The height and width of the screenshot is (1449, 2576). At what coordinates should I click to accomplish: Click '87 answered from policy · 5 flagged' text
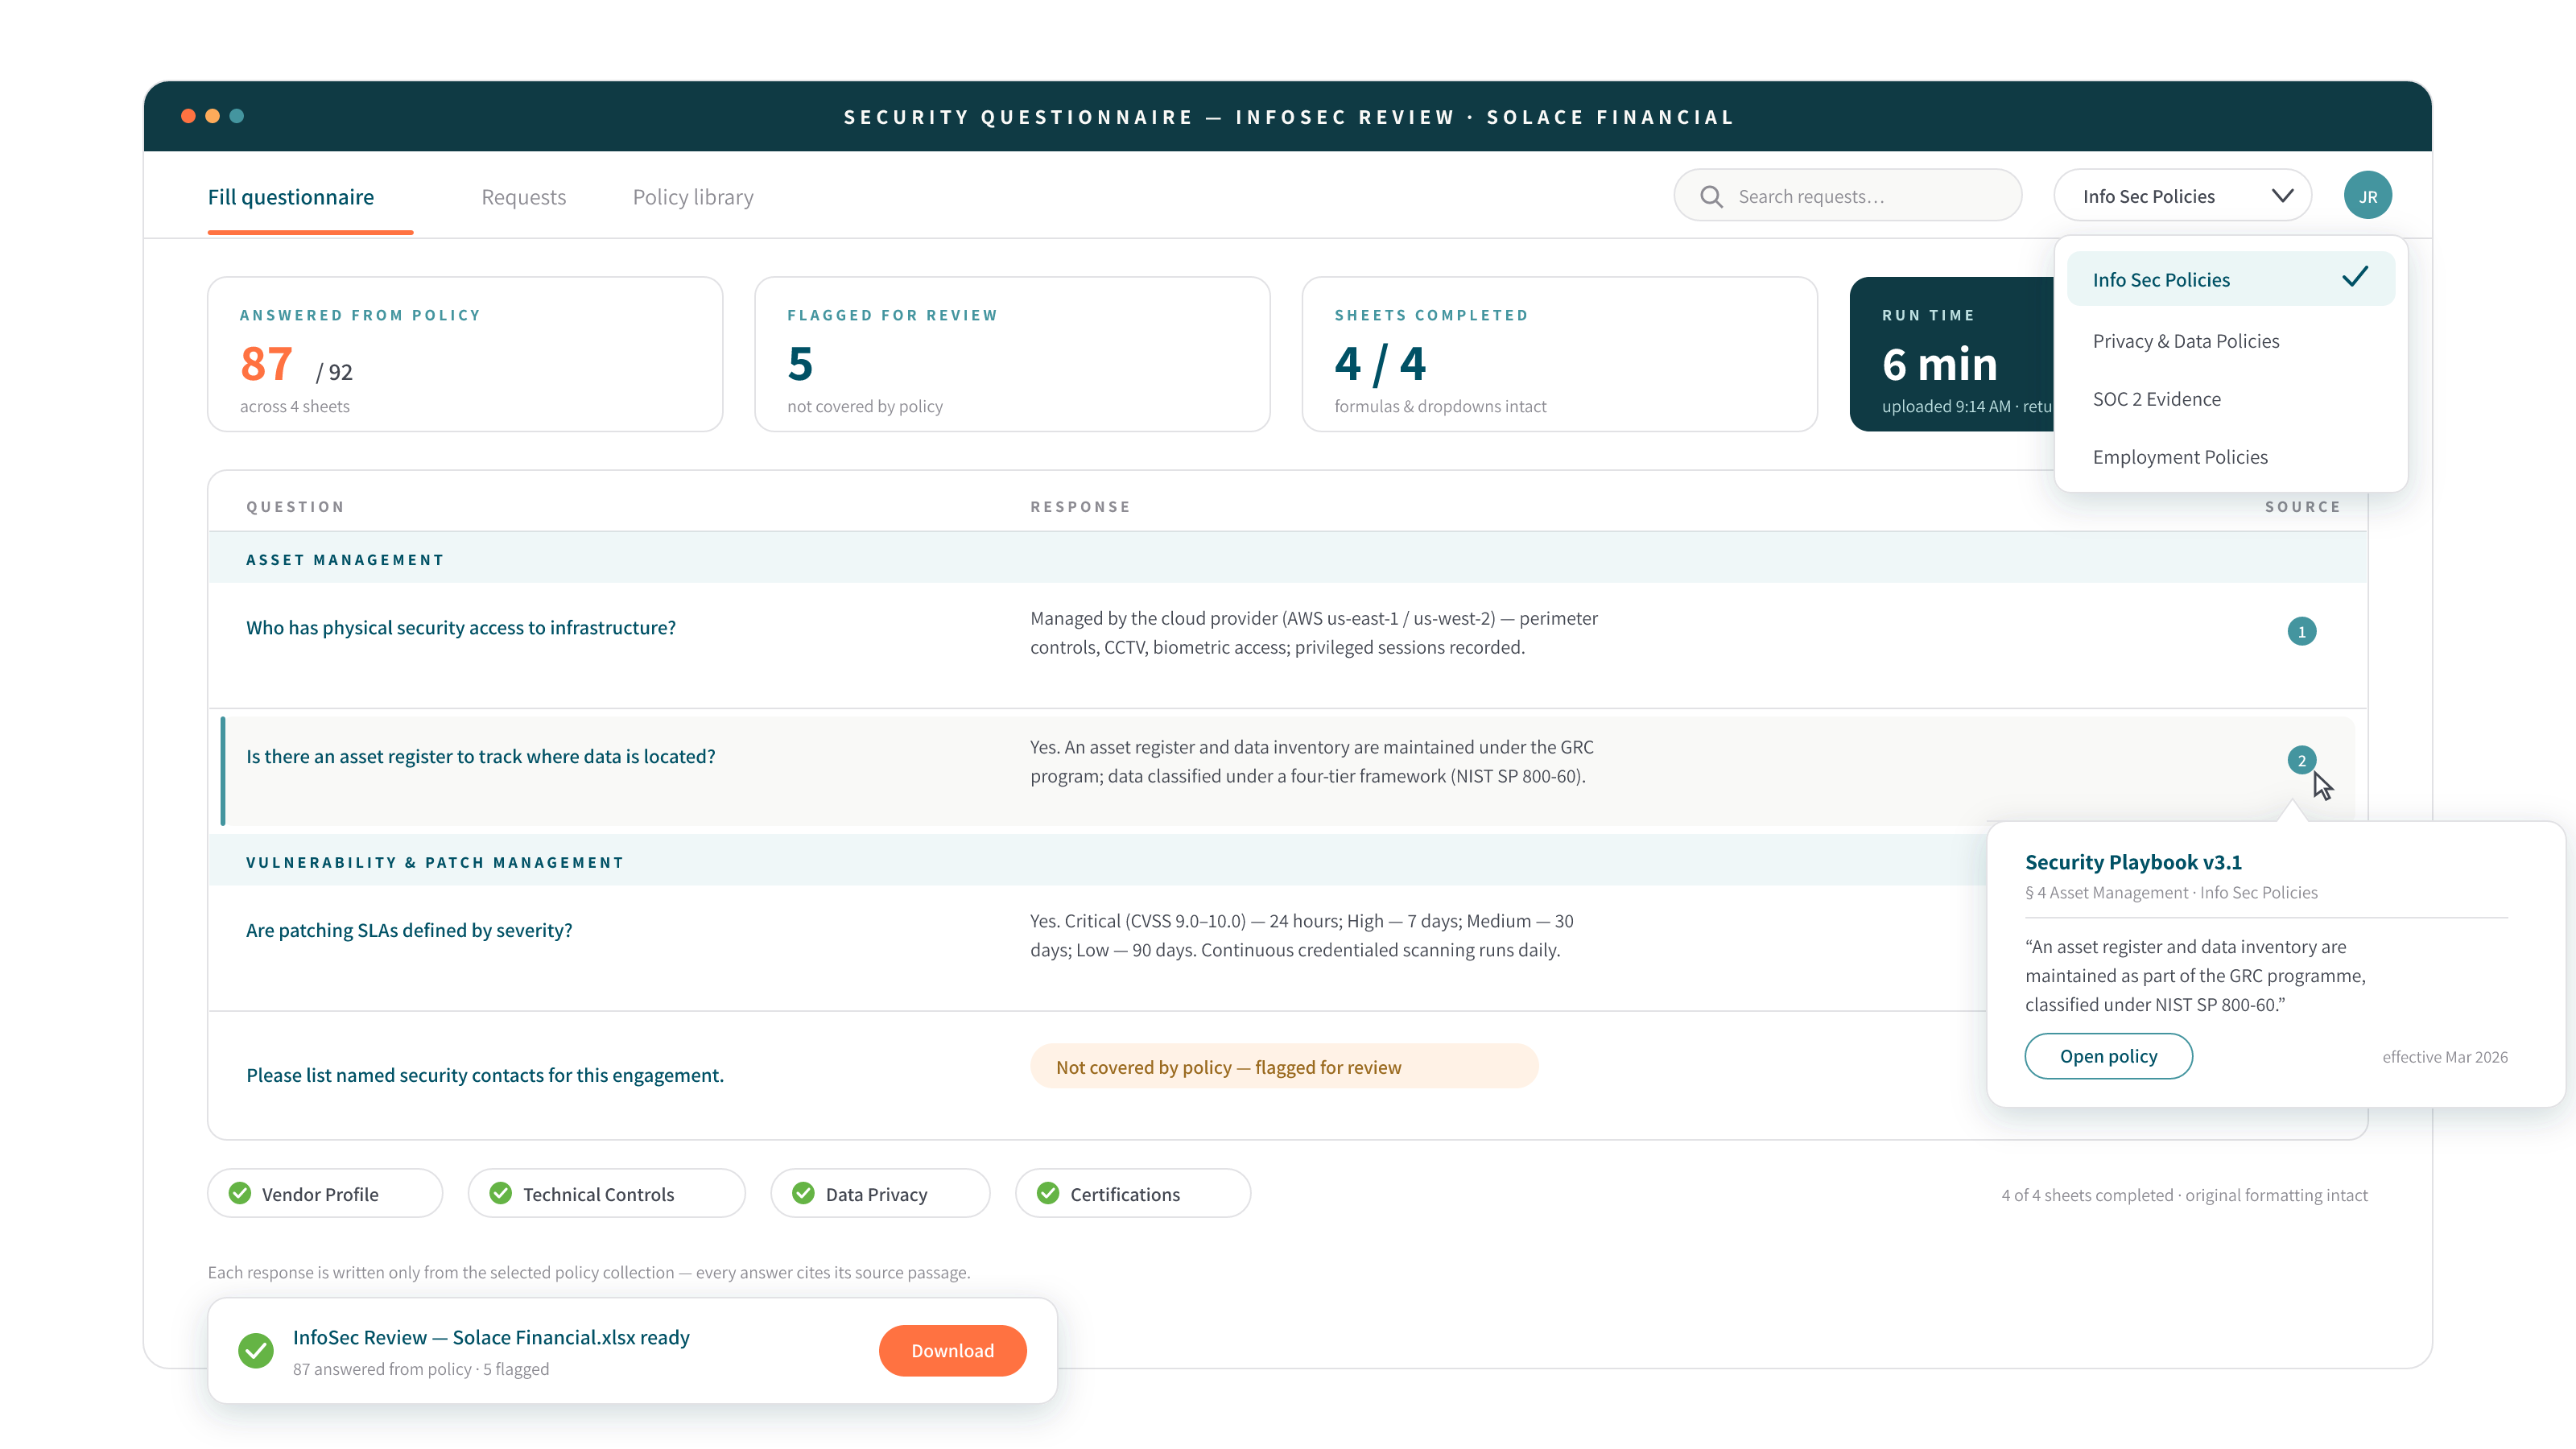pyautogui.click(x=421, y=1369)
